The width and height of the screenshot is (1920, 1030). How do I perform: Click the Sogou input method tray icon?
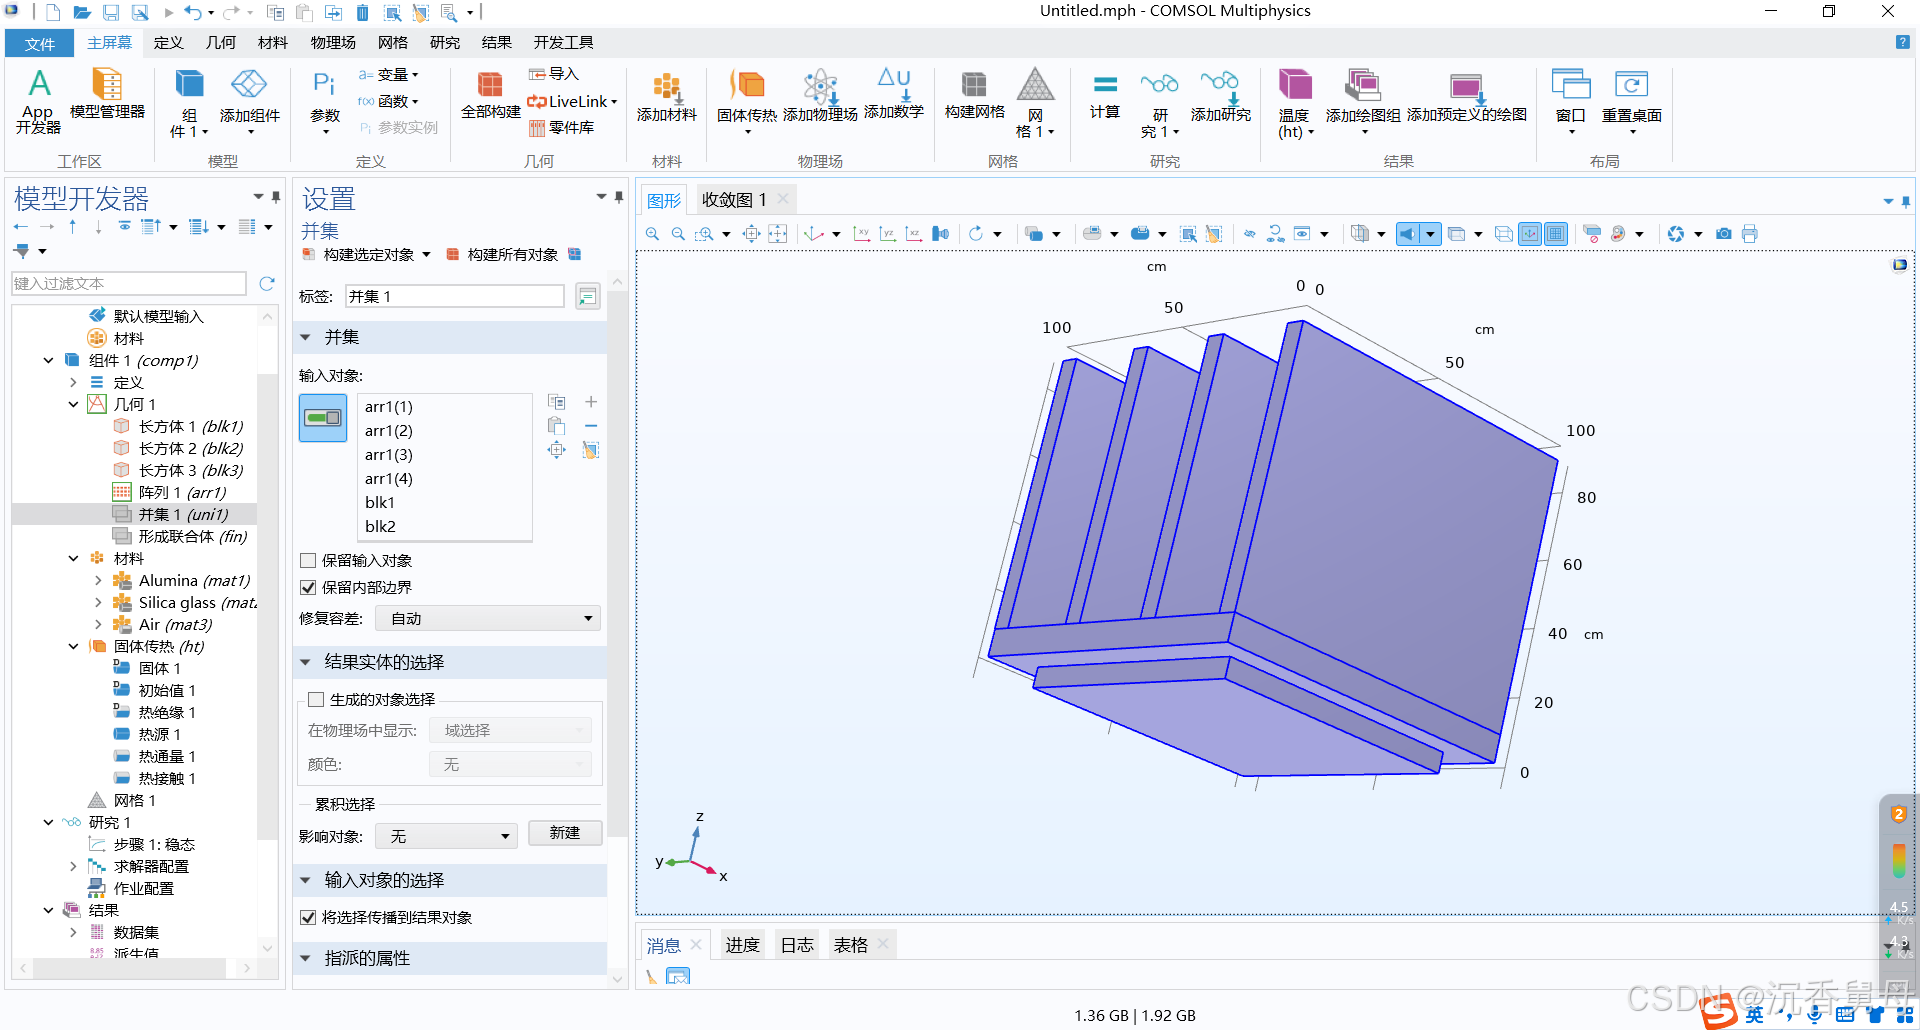1719,1012
